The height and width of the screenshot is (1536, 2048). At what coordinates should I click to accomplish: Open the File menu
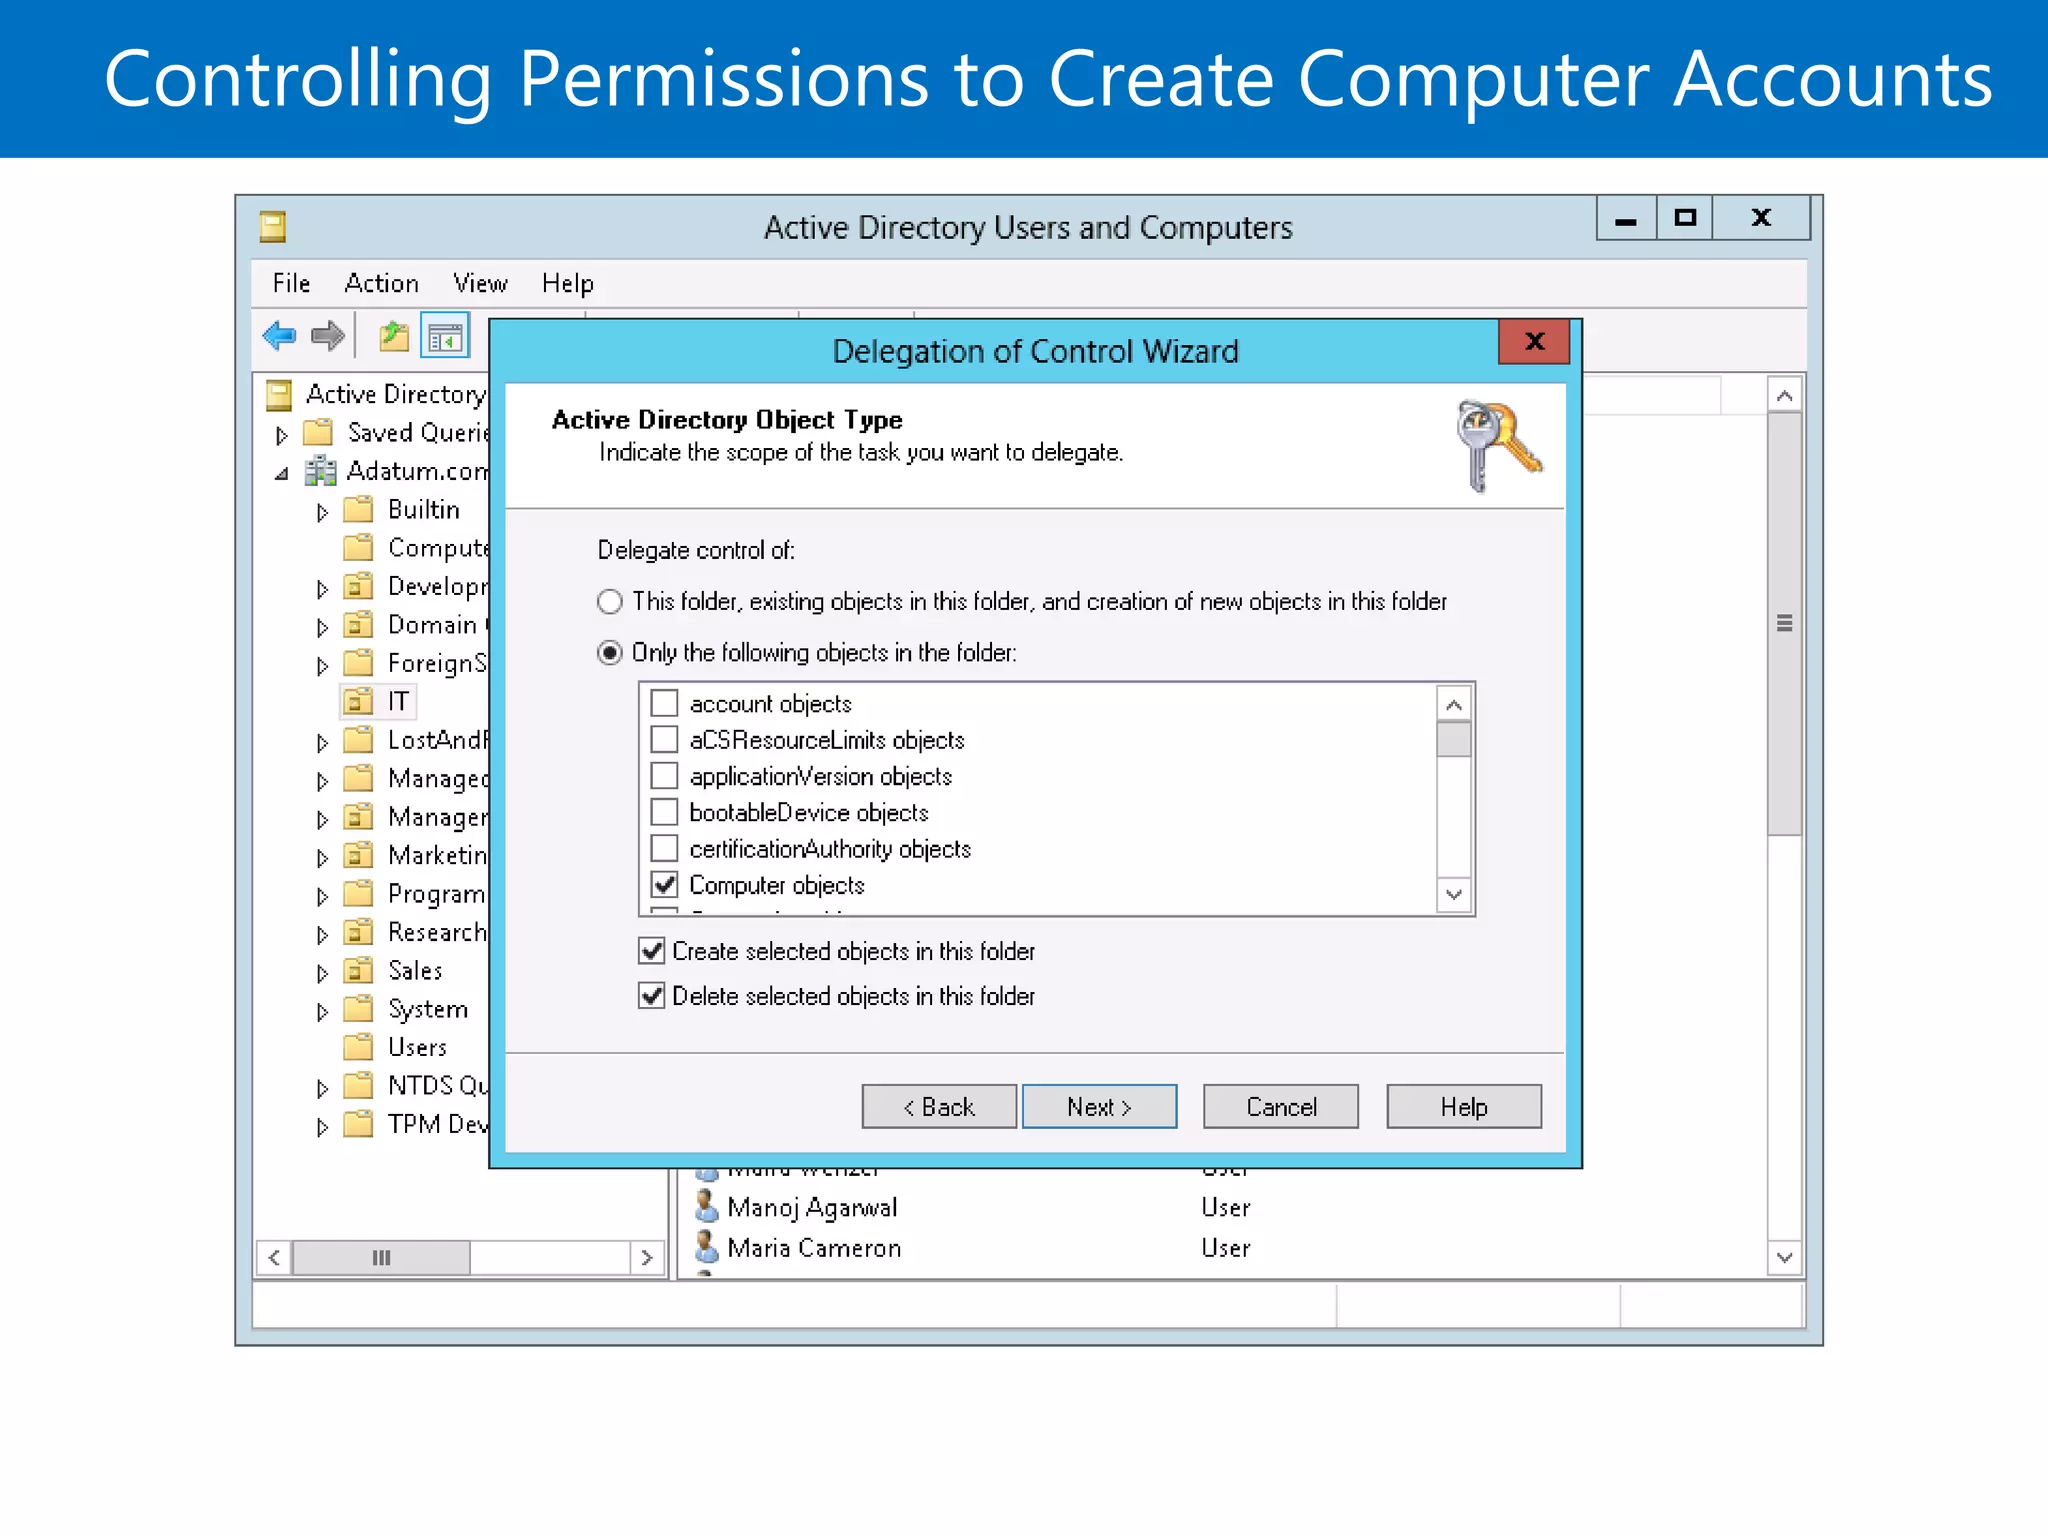coord(291,284)
